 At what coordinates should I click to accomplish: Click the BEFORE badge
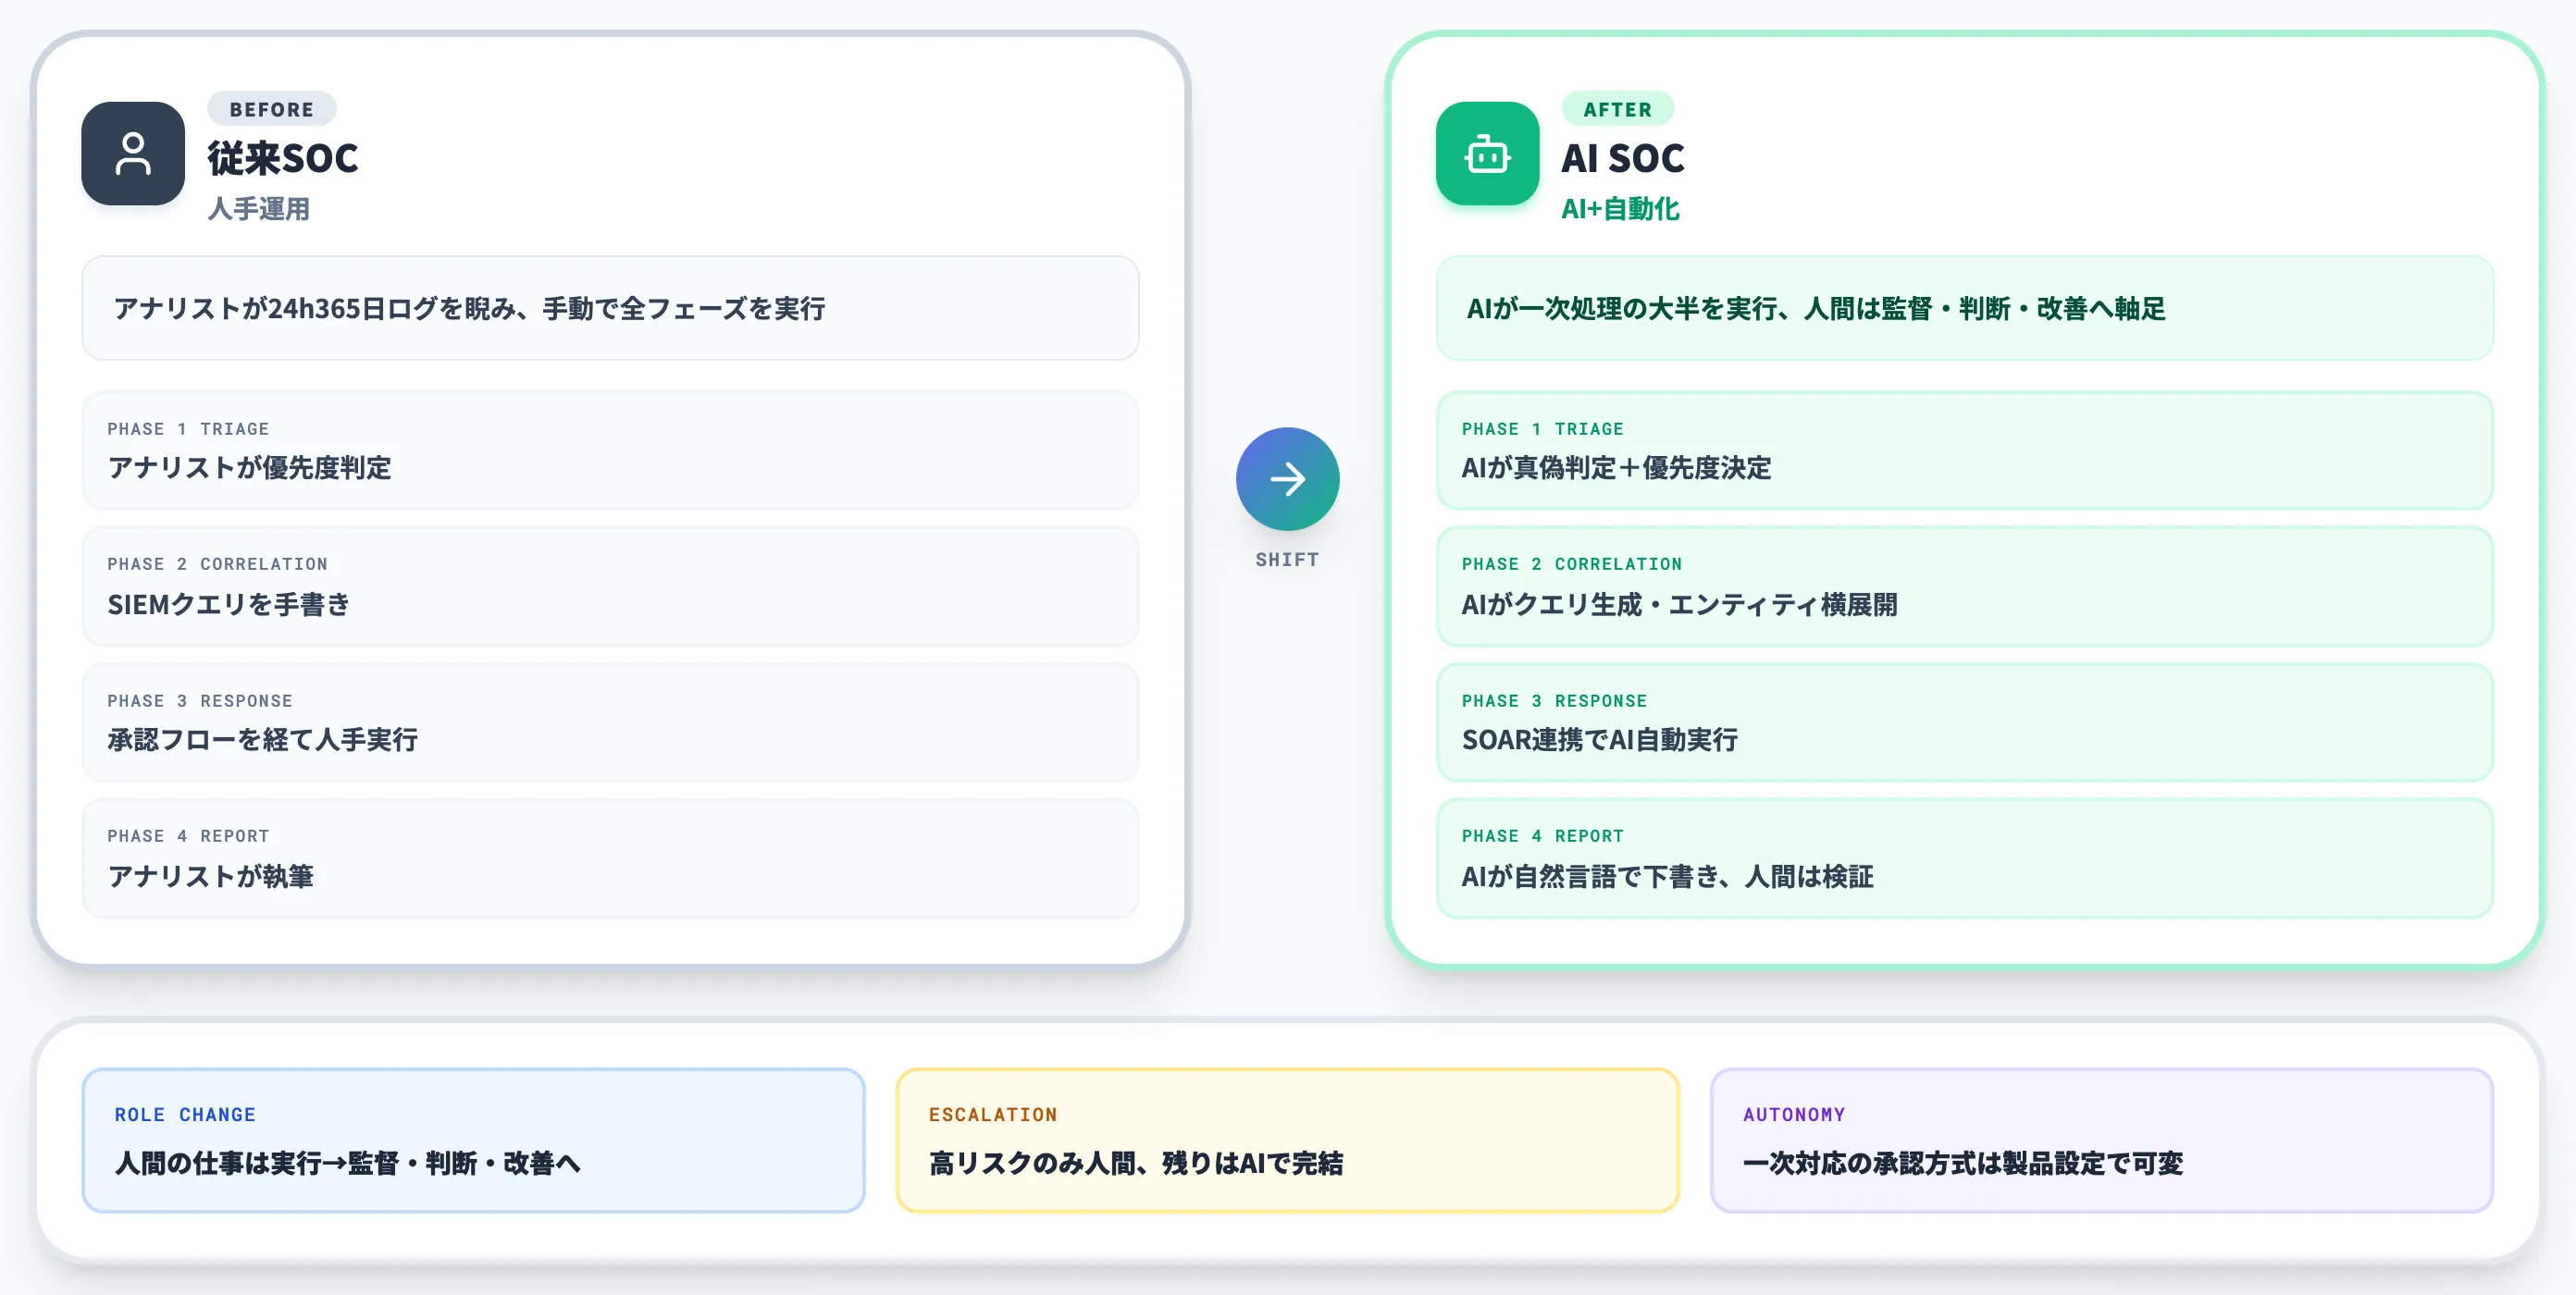272,109
